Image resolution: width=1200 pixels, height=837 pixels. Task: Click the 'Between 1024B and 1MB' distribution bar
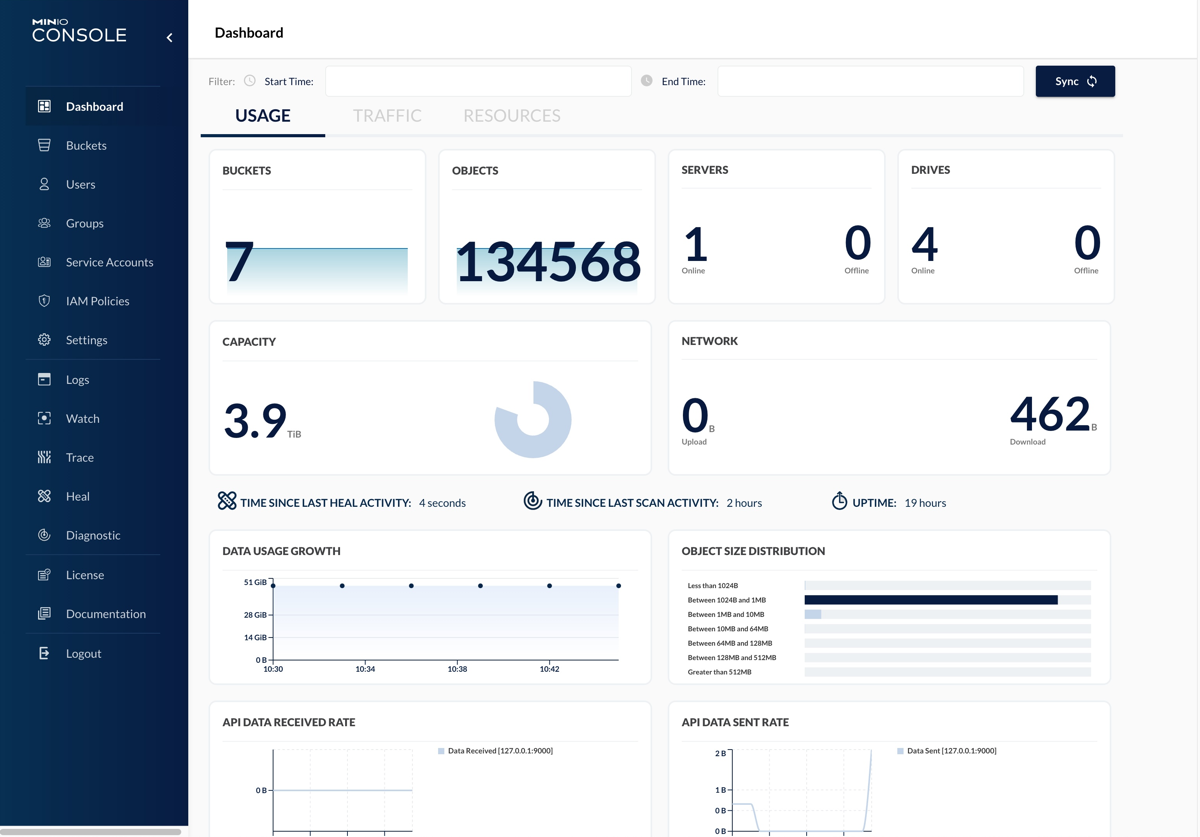[x=931, y=600]
